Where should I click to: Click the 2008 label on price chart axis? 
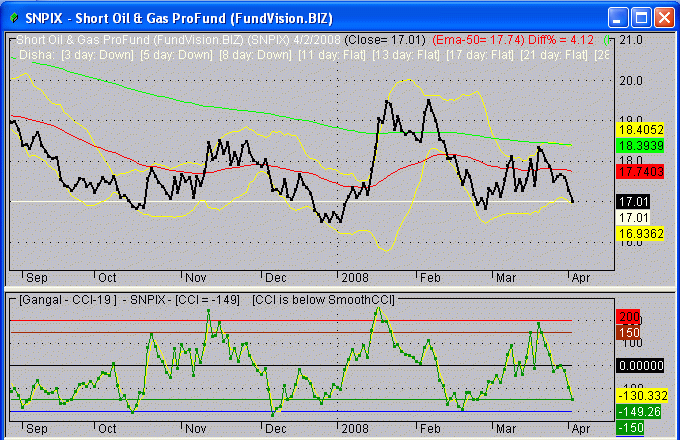[x=355, y=278]
